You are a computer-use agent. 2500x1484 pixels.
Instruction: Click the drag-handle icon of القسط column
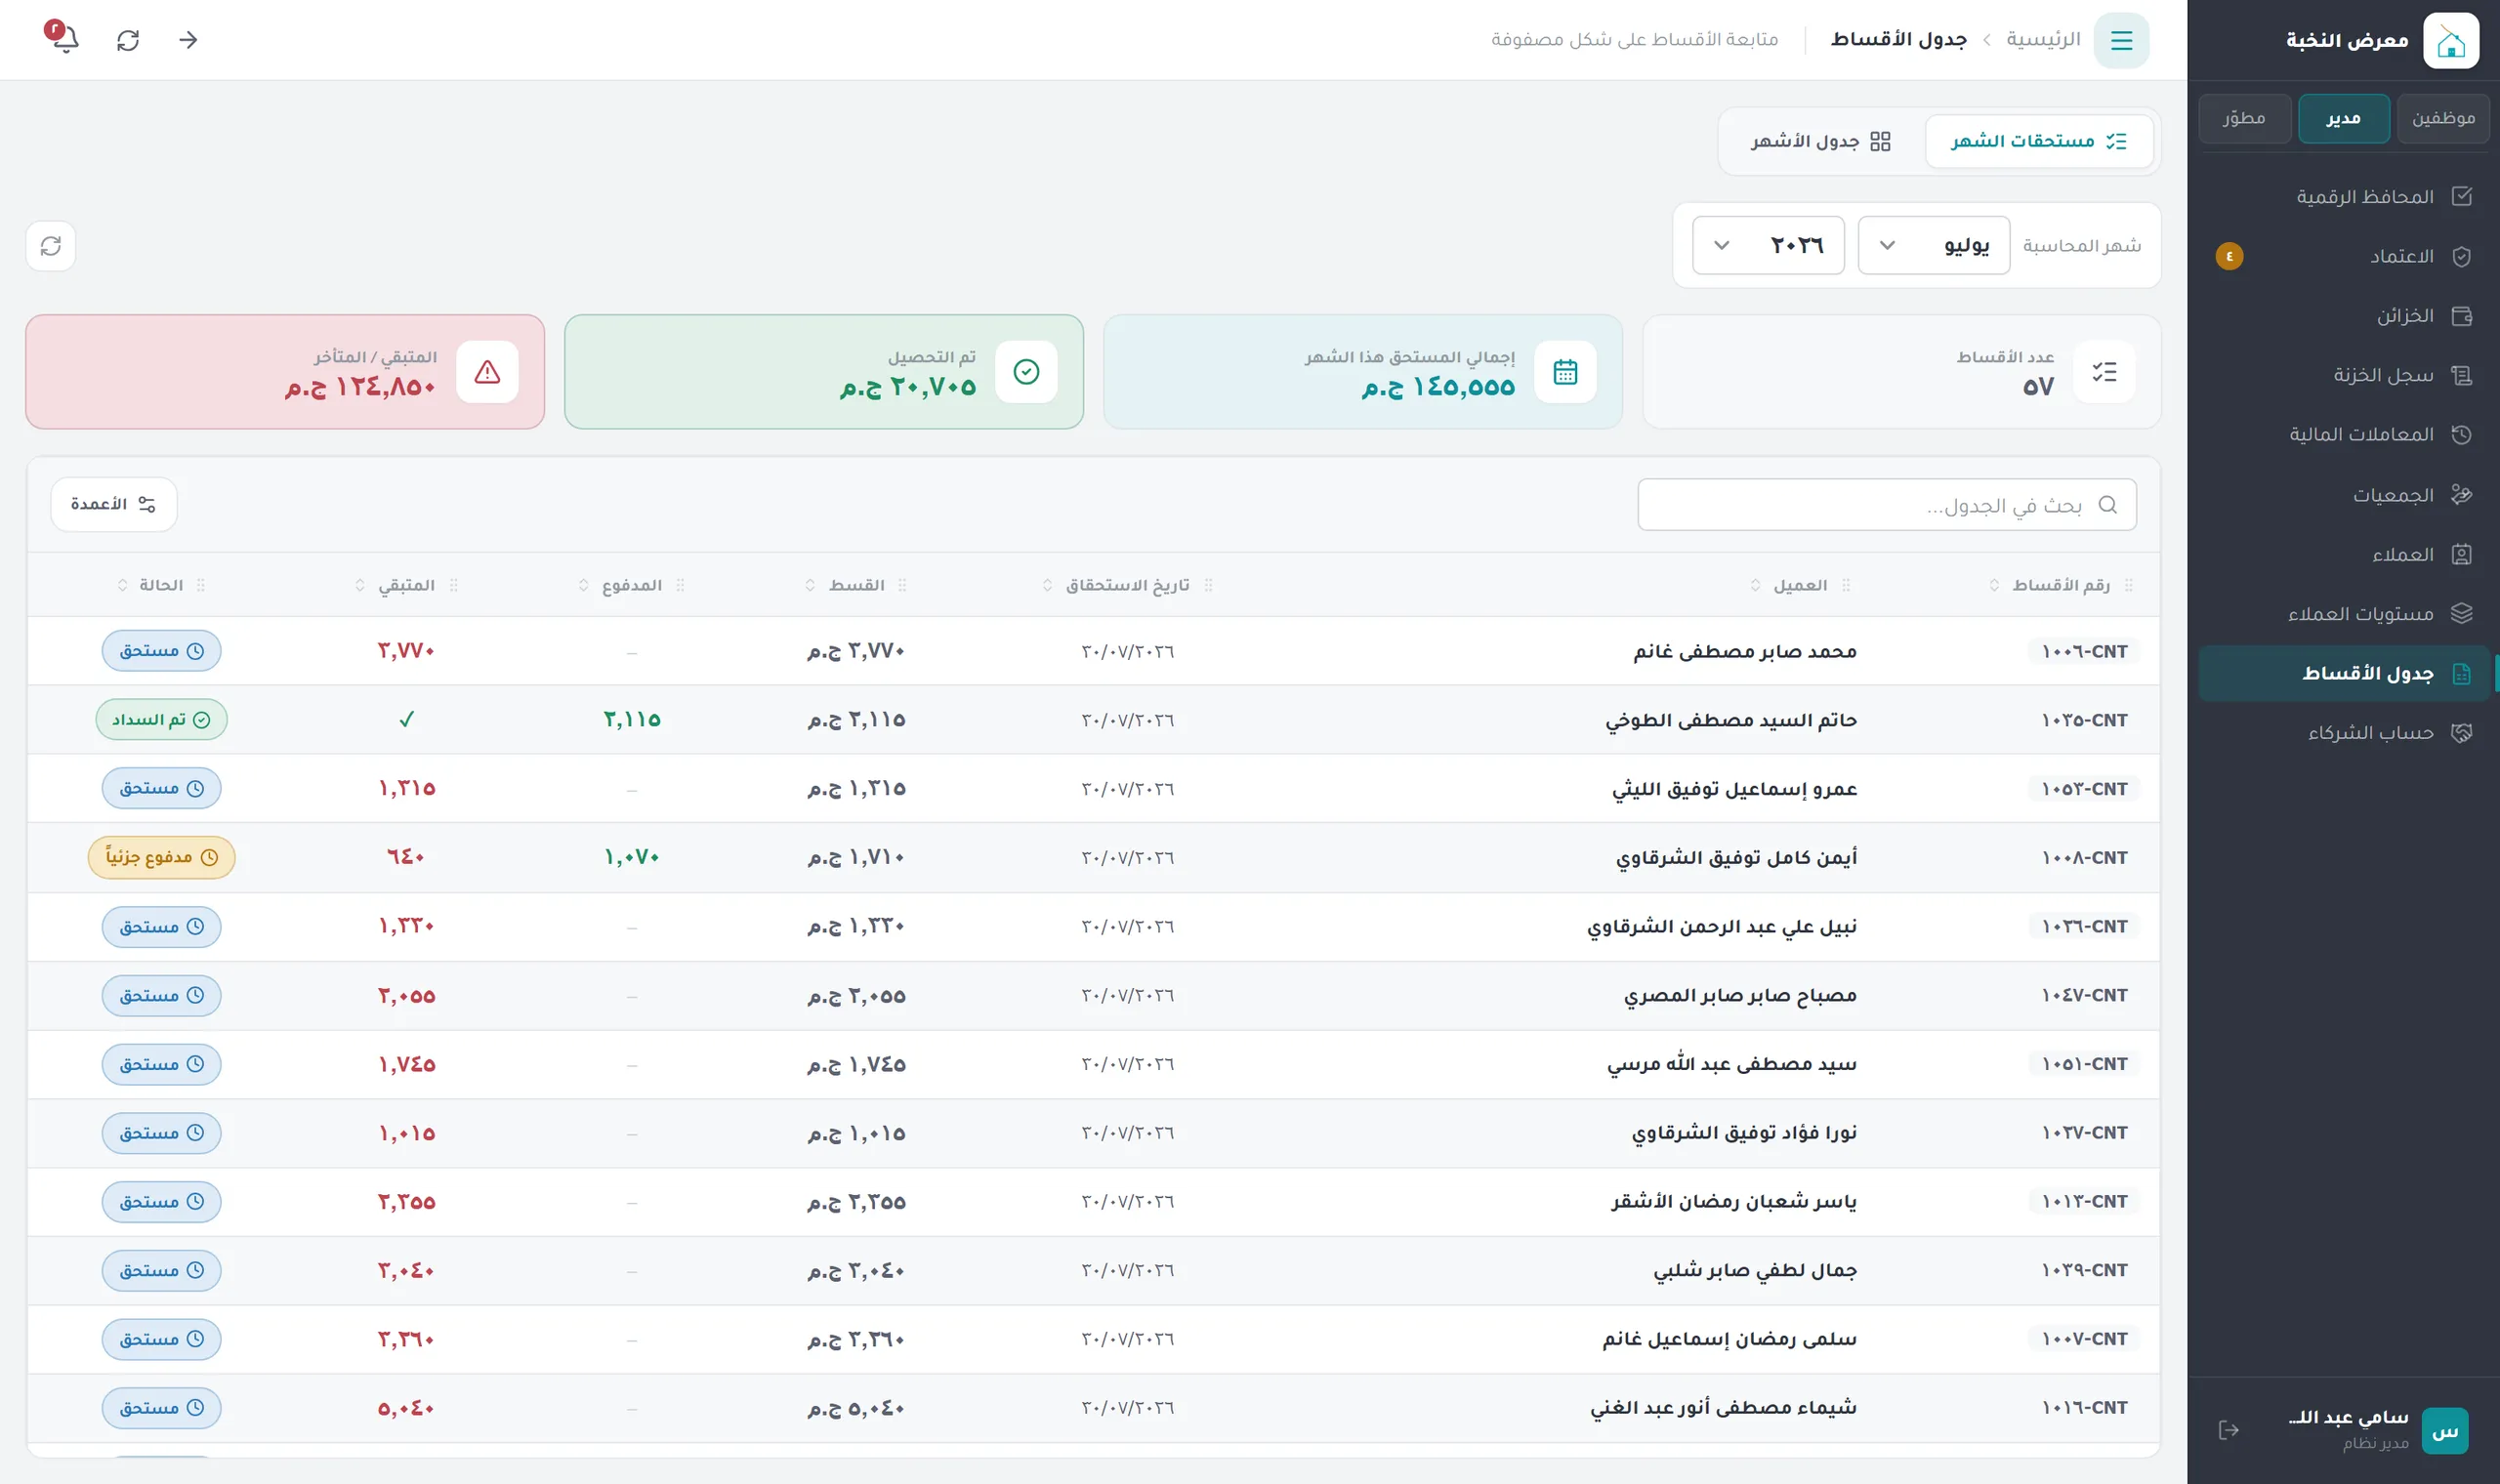(903, 585)
